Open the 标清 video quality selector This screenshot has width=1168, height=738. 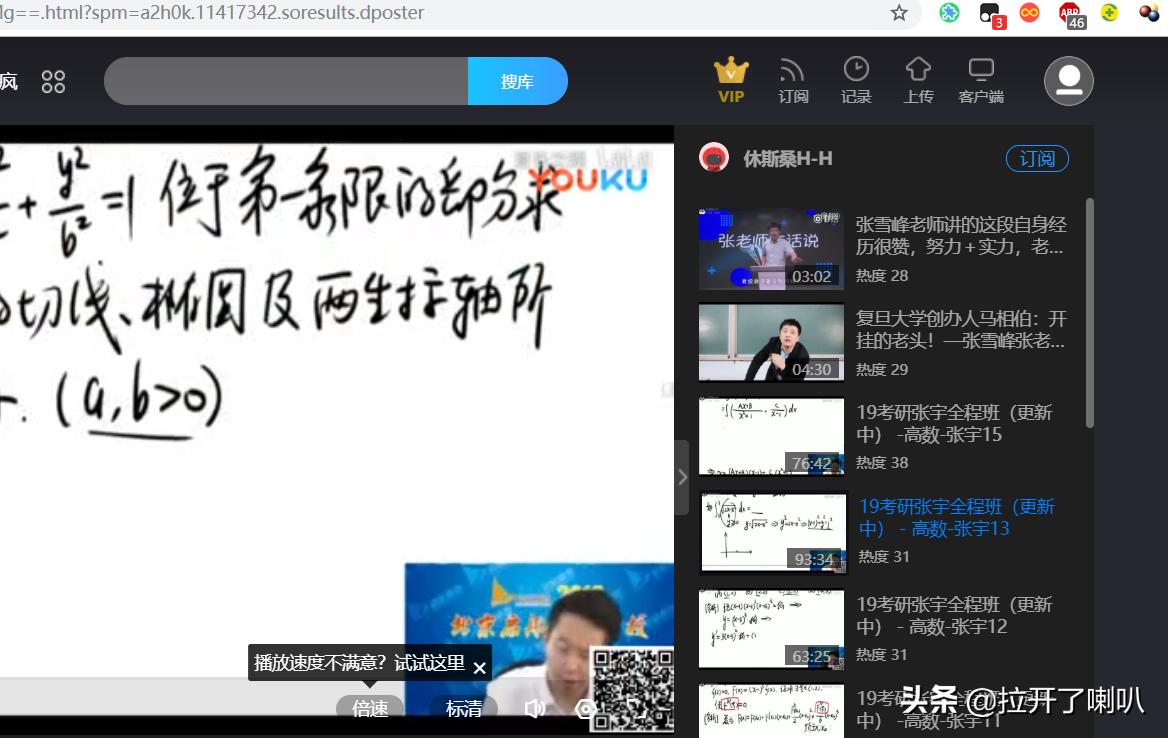463,709
